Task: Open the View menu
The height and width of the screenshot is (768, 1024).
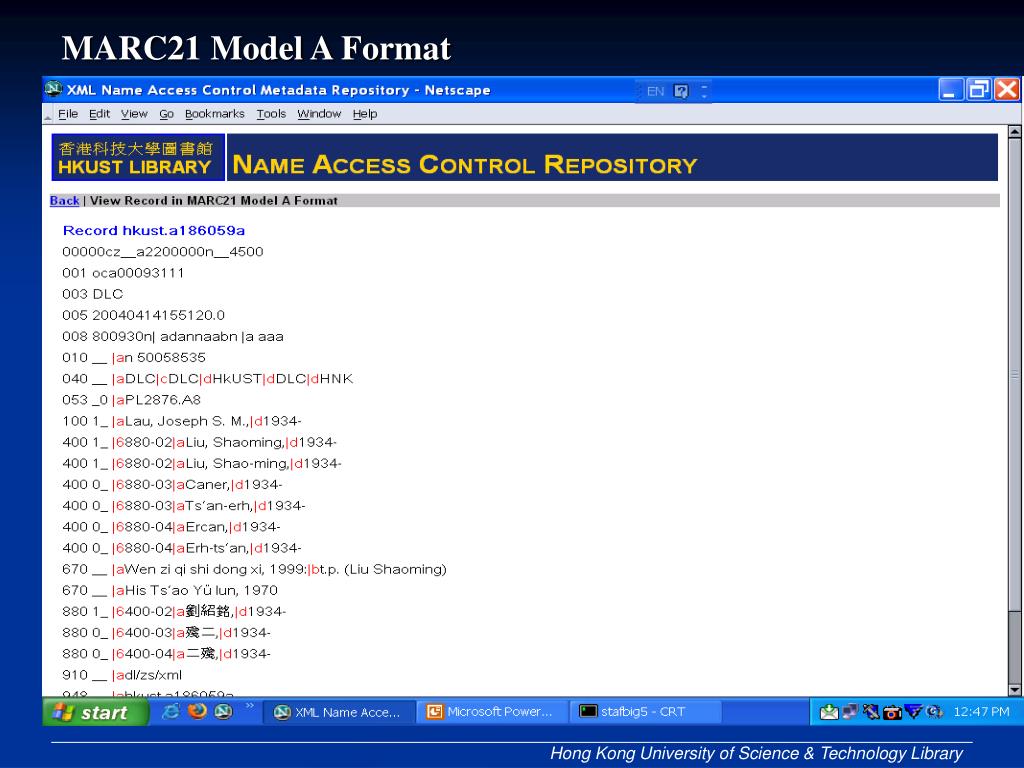Action: (134, 114)
